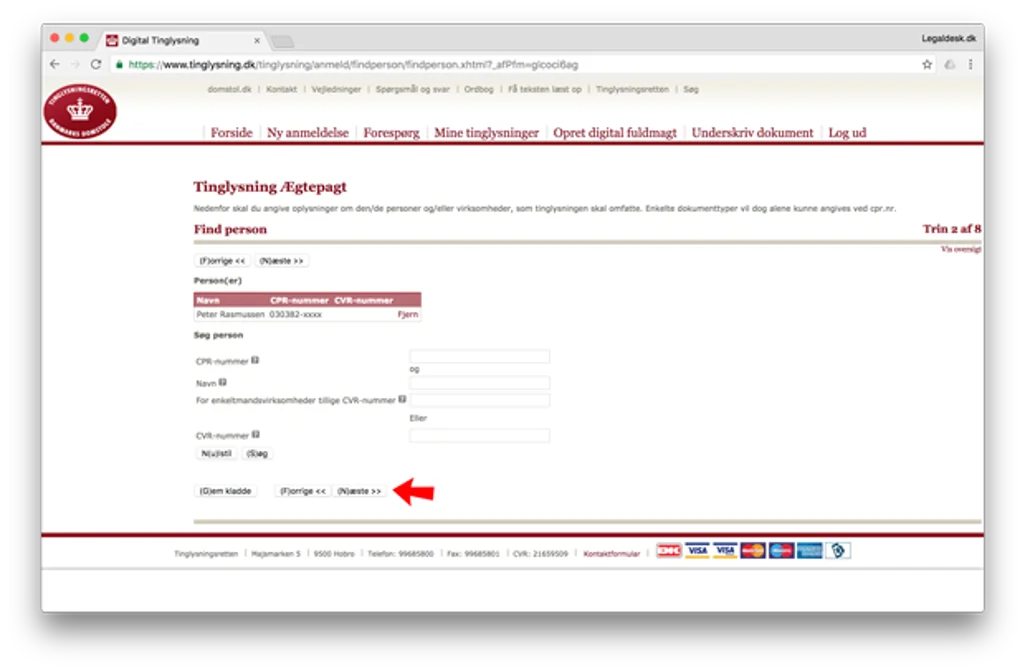Click the (G)em kladde button

tap(226, 491)
